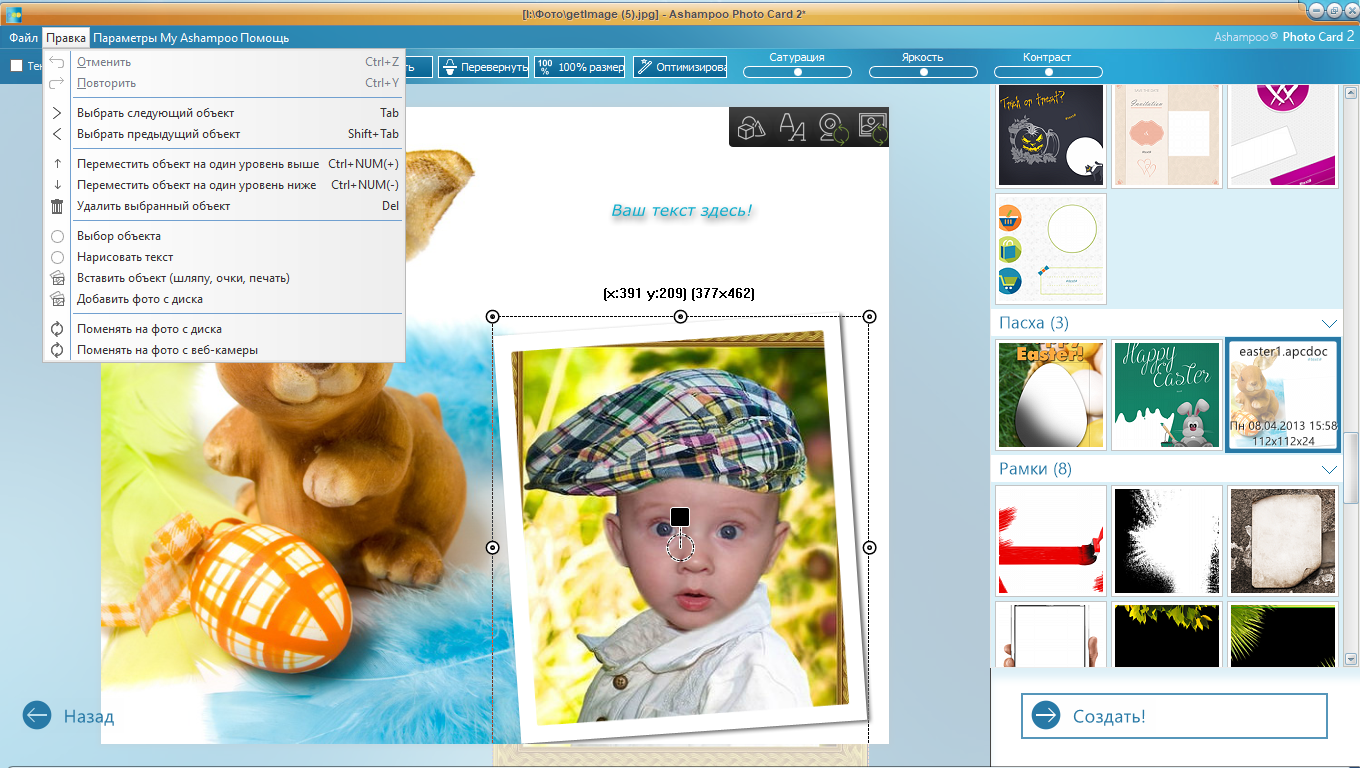The image size is (1360, 768).
Task: Click the 'Назад' back arrow icon
Action: (x=37, y=715)
